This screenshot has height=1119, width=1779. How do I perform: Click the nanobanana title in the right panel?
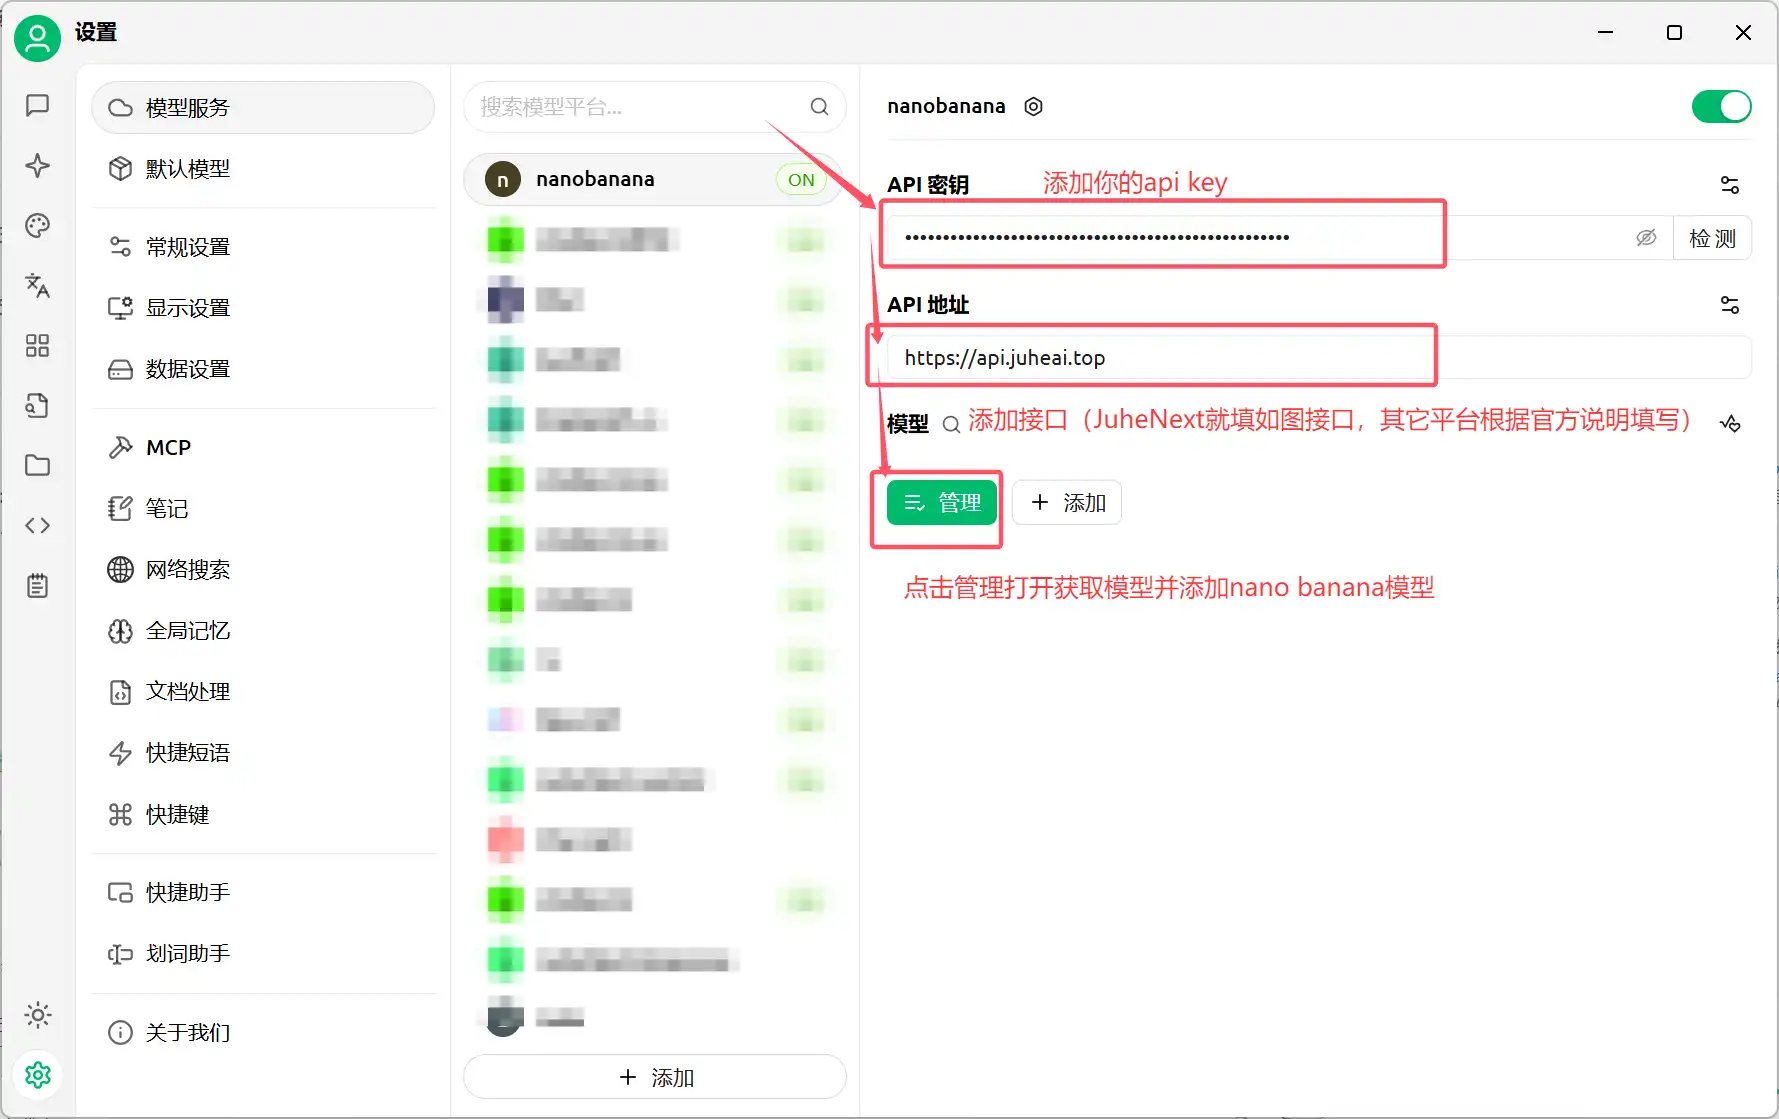[946, 106]
